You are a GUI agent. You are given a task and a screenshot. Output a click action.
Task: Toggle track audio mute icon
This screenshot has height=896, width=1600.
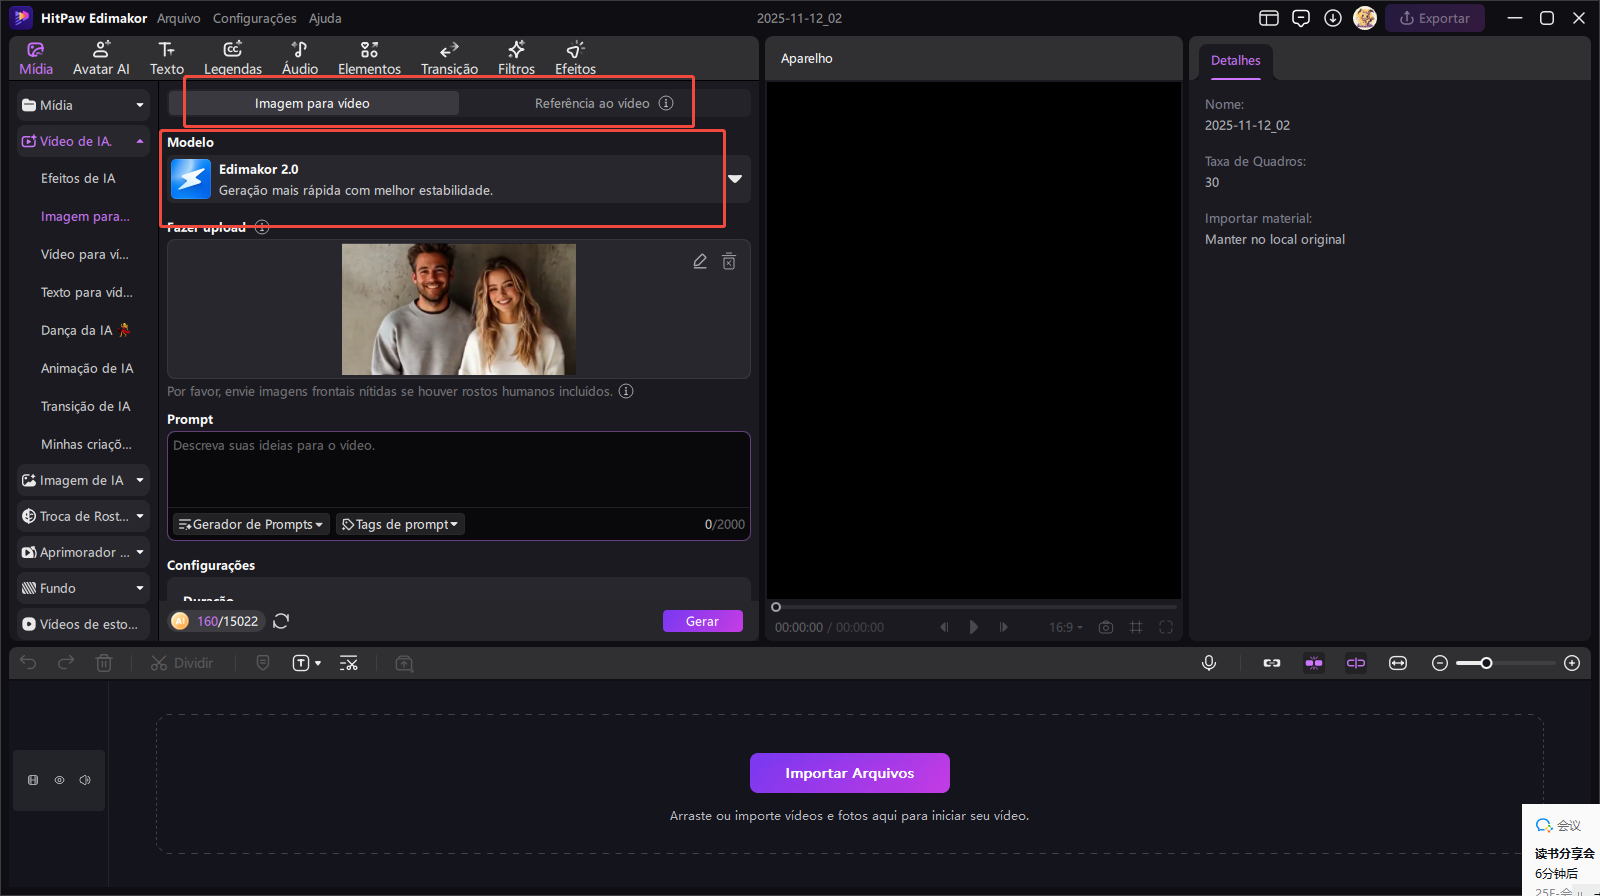pyautogui.click(x=85, y=780)
